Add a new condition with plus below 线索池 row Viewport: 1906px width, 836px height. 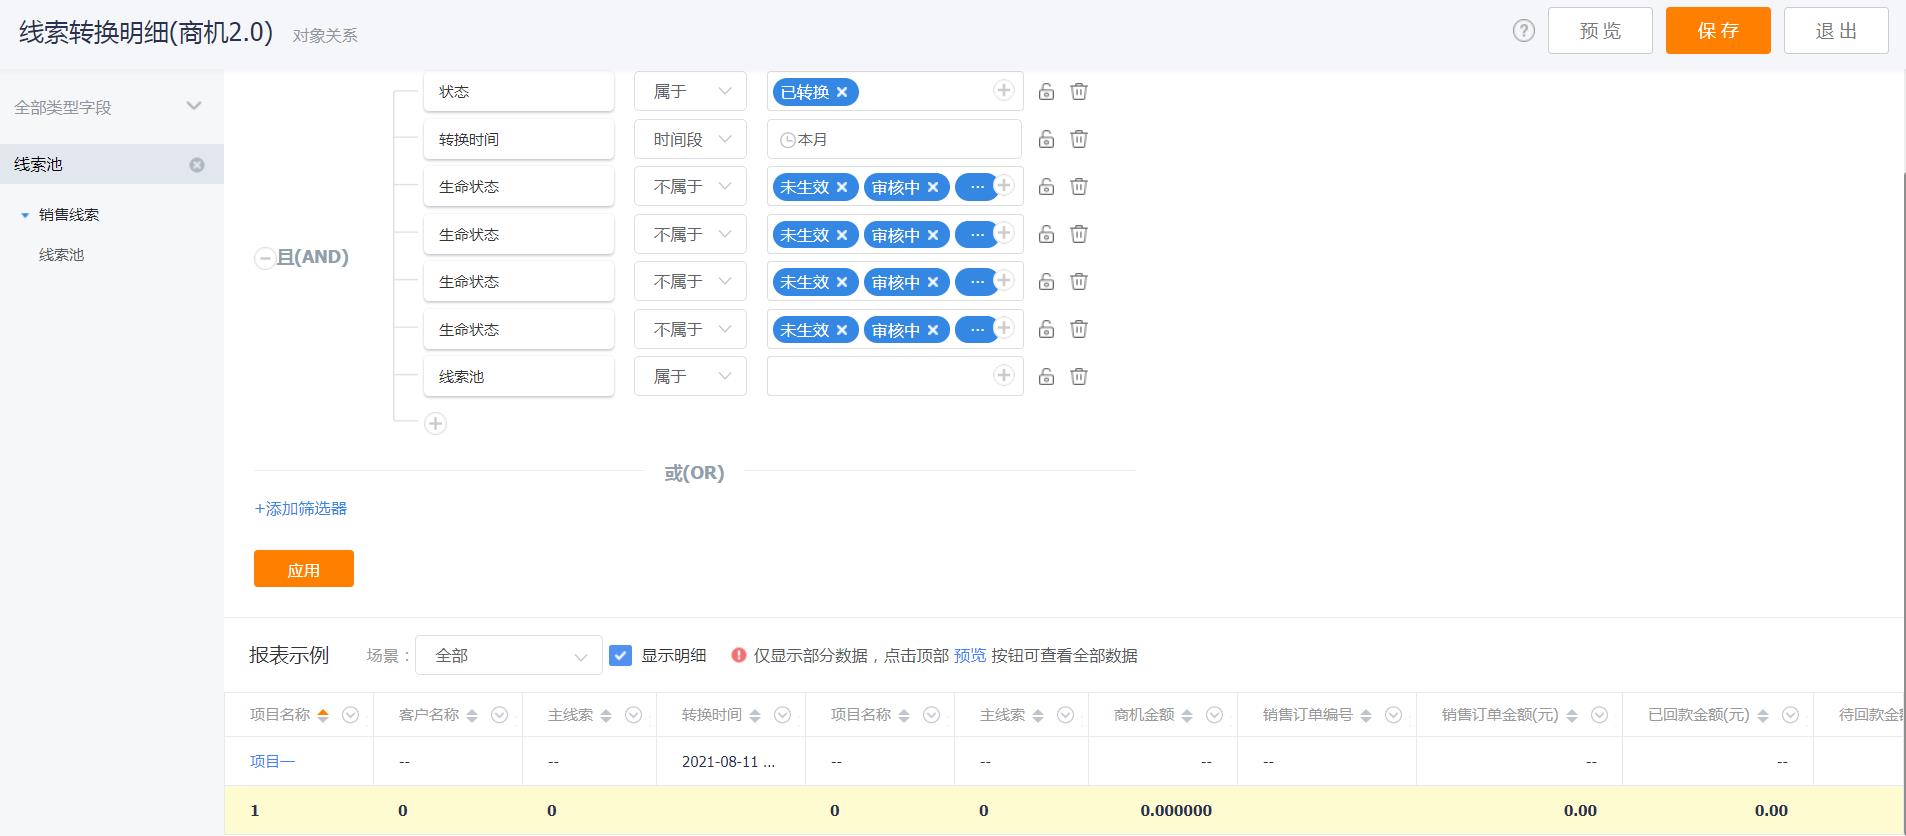pos(435,423)
